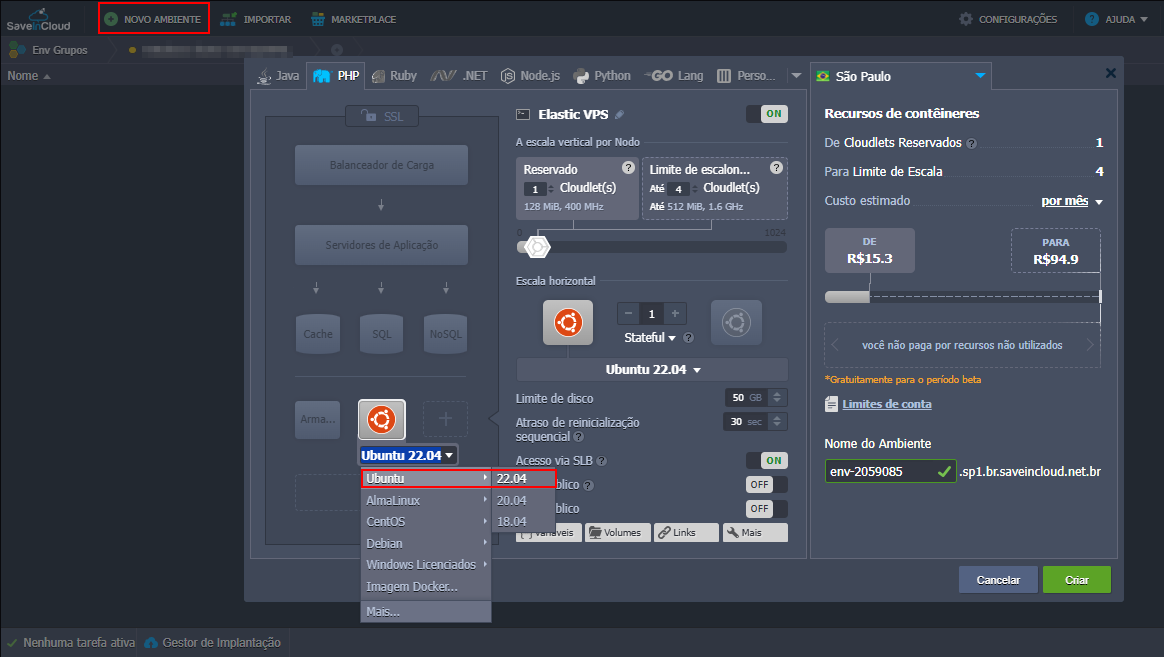
Task: Close the environment topology dialog
Action: 1111,73
